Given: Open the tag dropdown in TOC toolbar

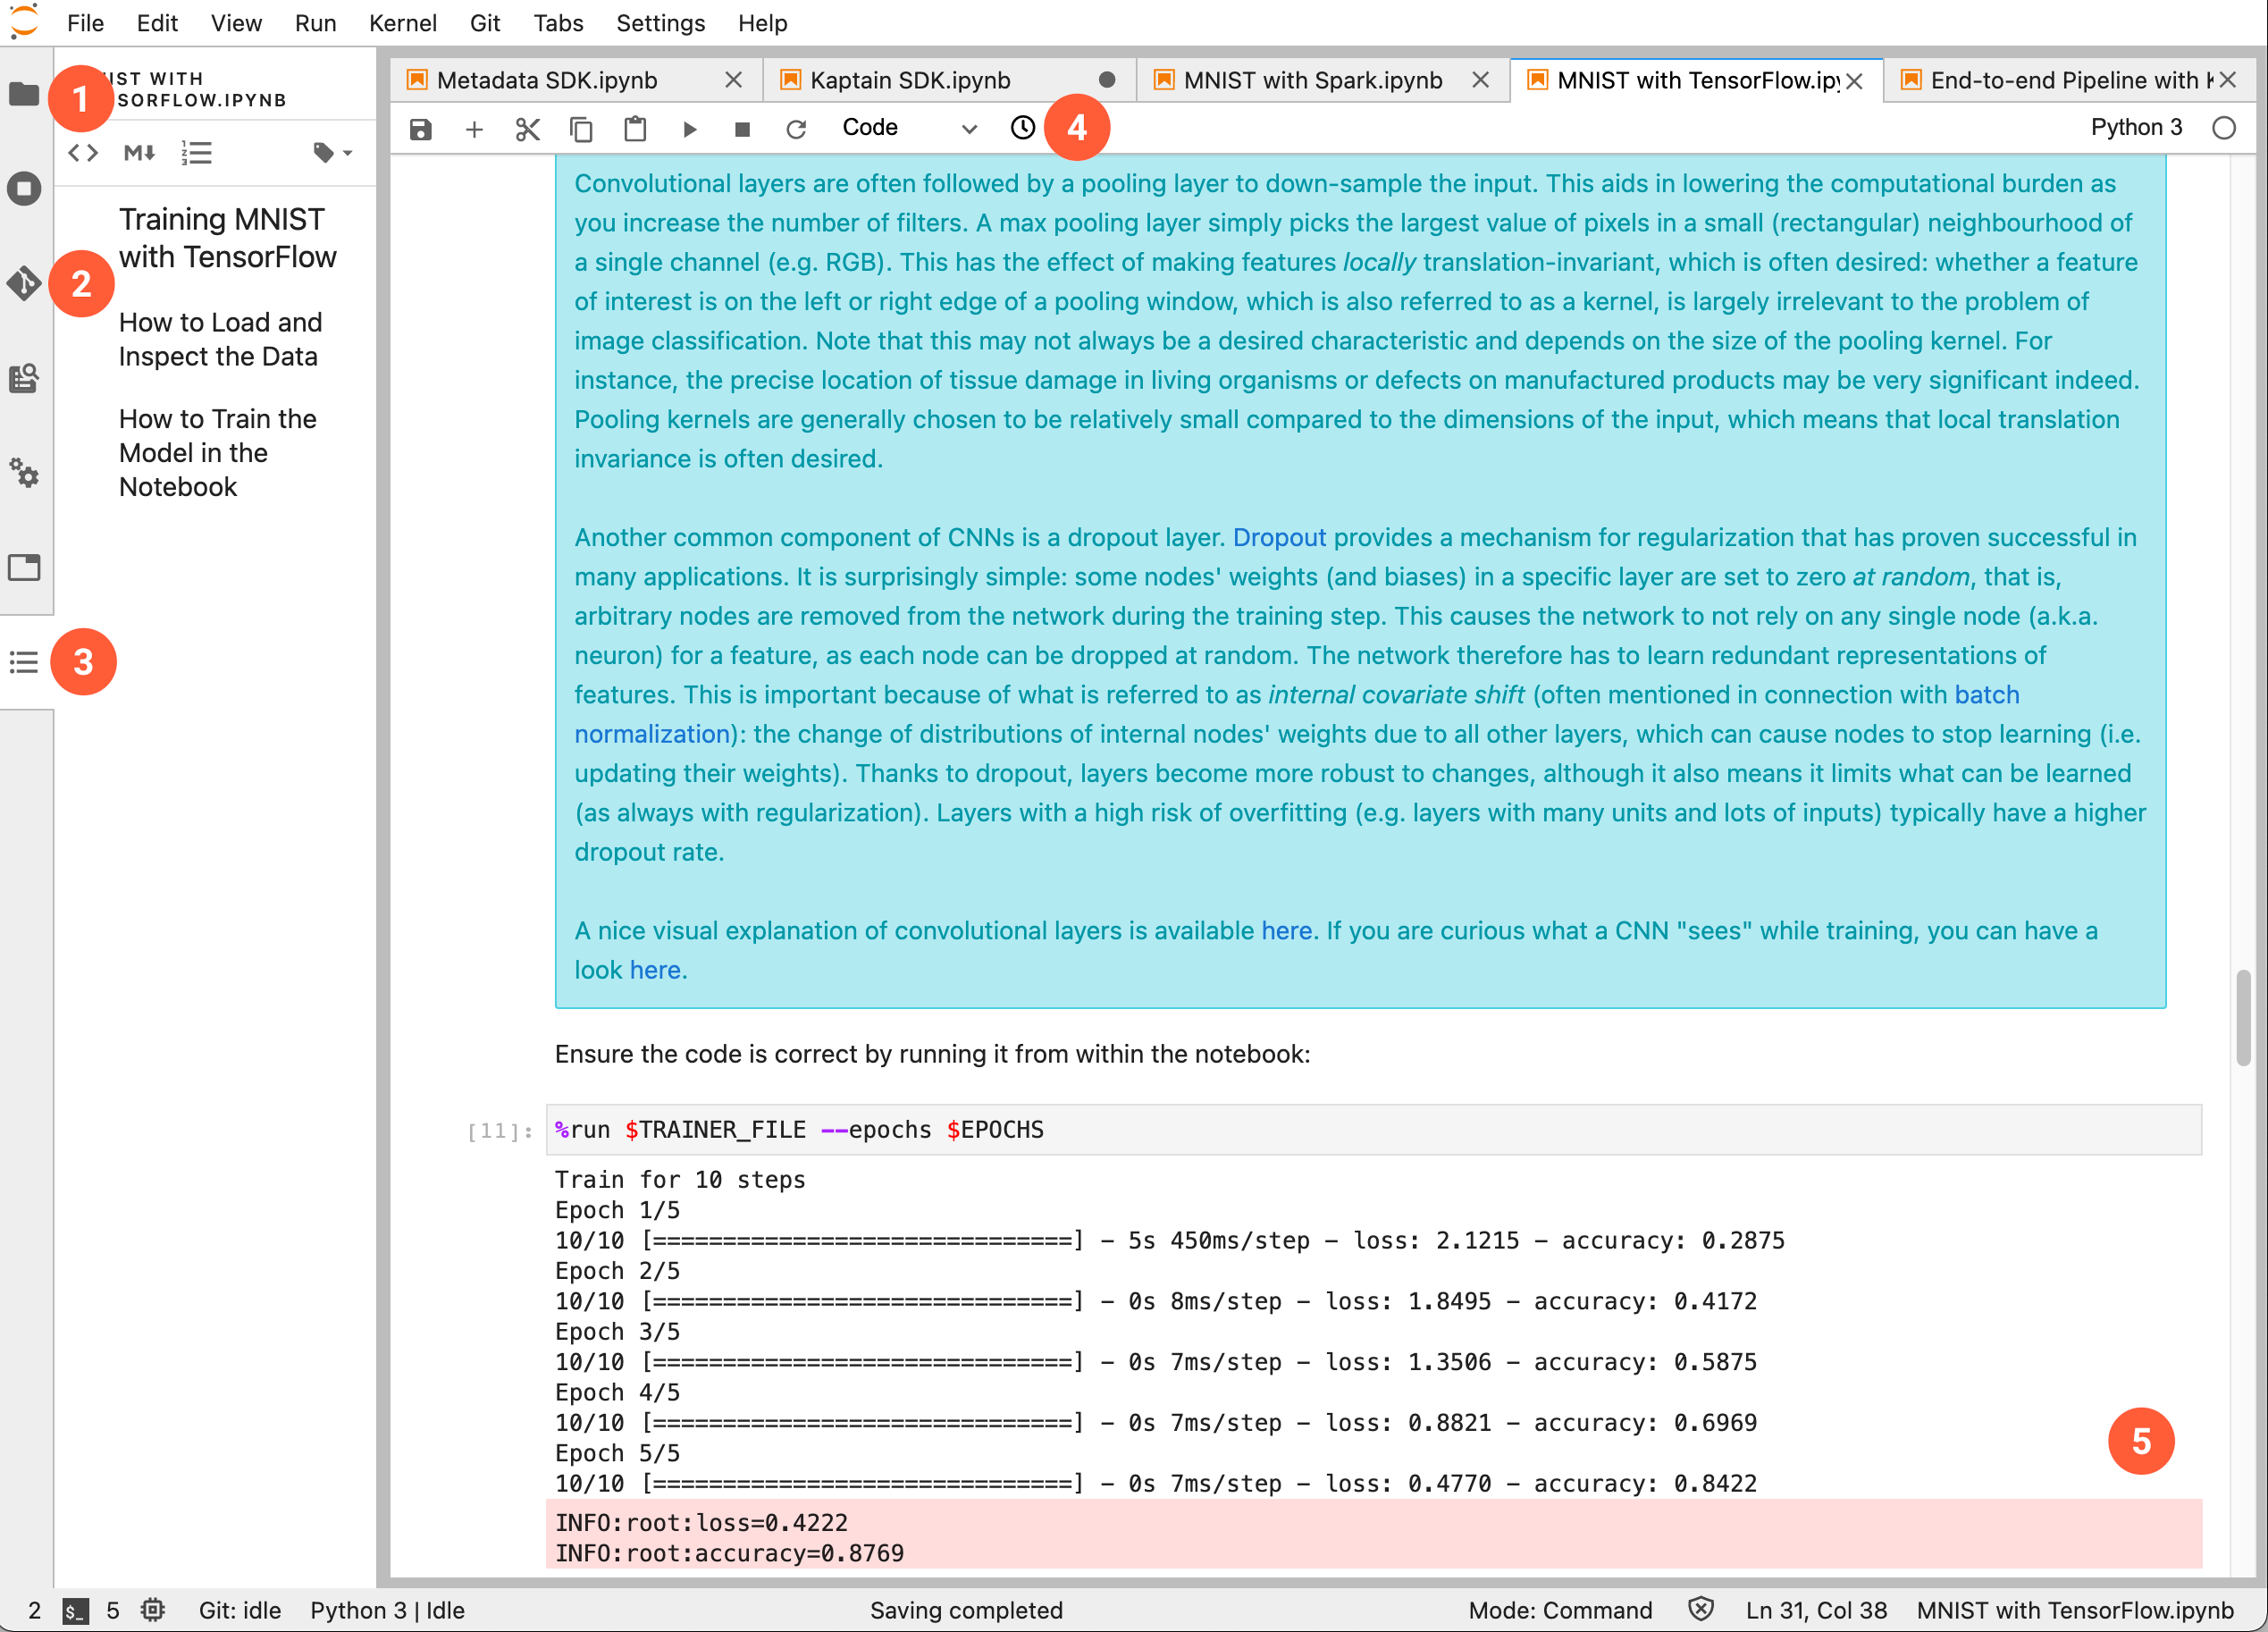Looking at the screenshot, I should coord(332,153).
